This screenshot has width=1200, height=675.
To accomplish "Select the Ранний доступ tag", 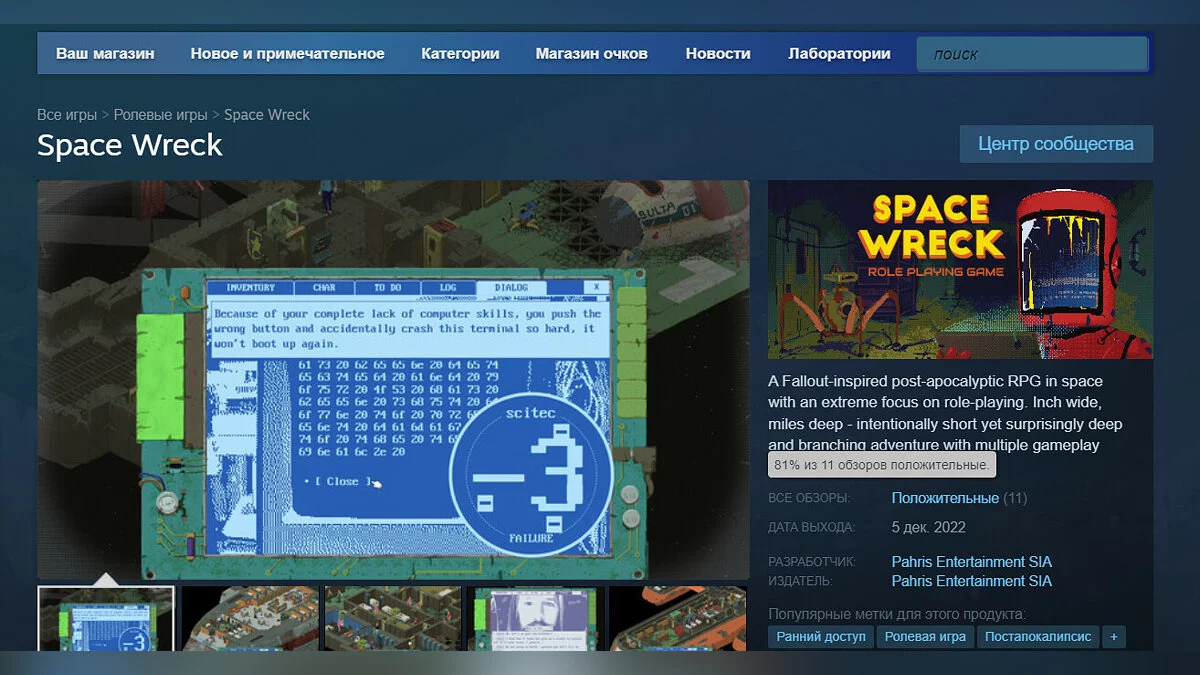I will (x=821, y=637).
